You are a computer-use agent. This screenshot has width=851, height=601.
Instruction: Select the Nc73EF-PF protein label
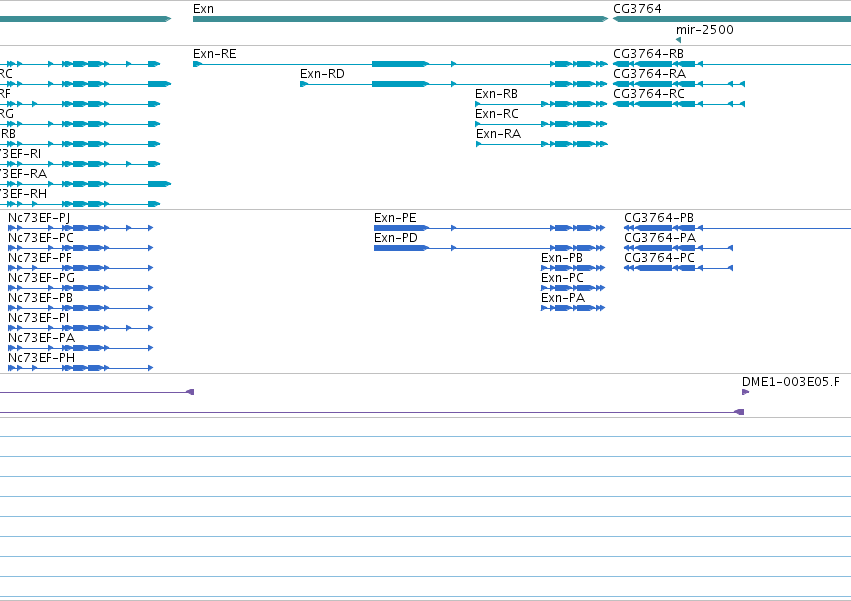tap(40, 258)
